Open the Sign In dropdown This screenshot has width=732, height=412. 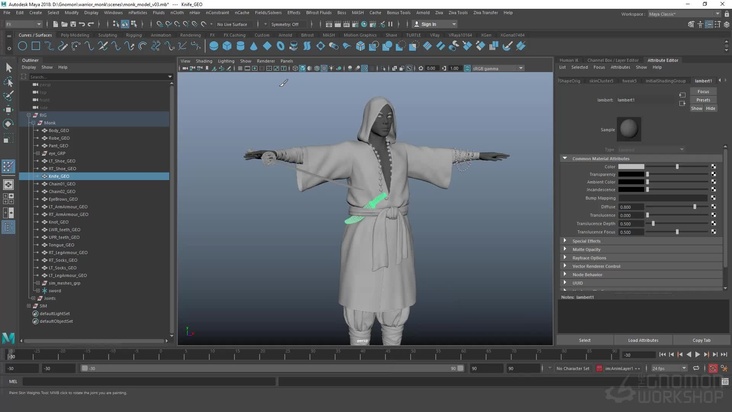tap(435, 24)
